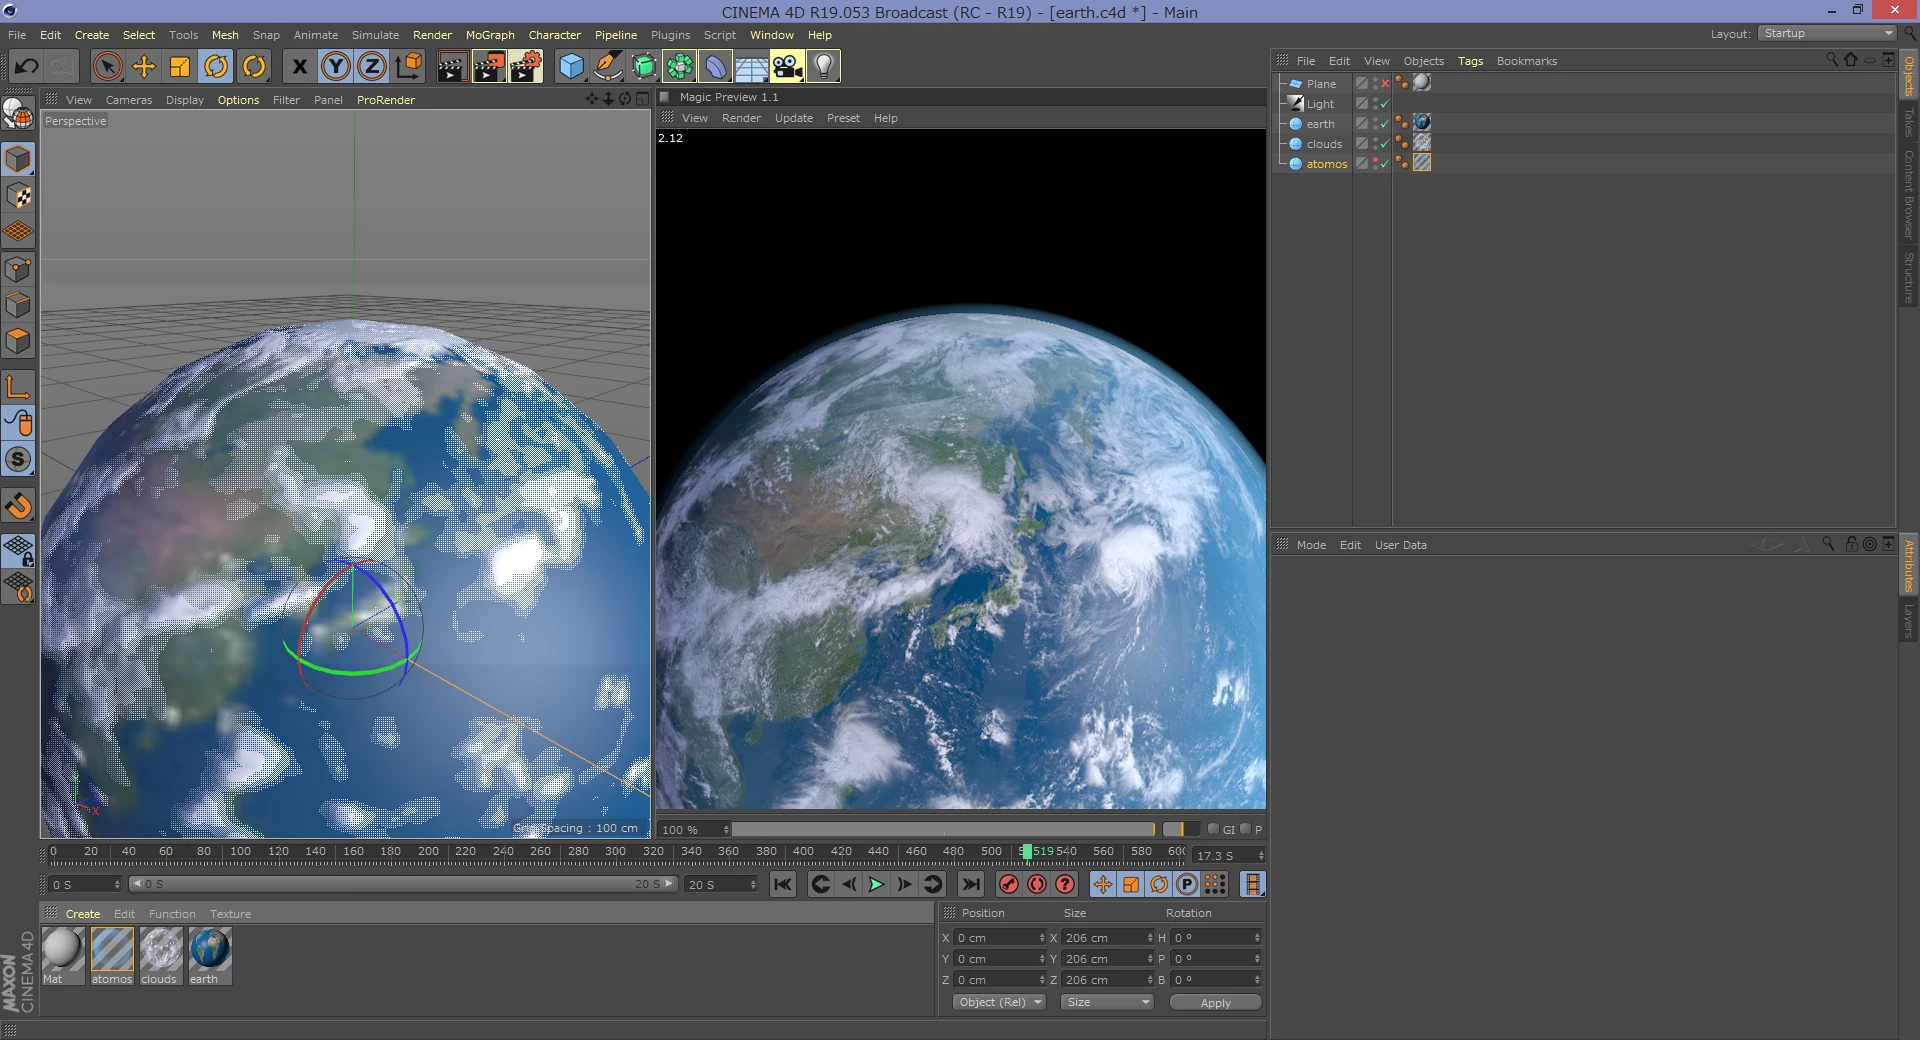Image resolution: width=1920 pixels, height=1040 pixels.
Task: Add a Camera object from toolbar
Action: (787, 67)
